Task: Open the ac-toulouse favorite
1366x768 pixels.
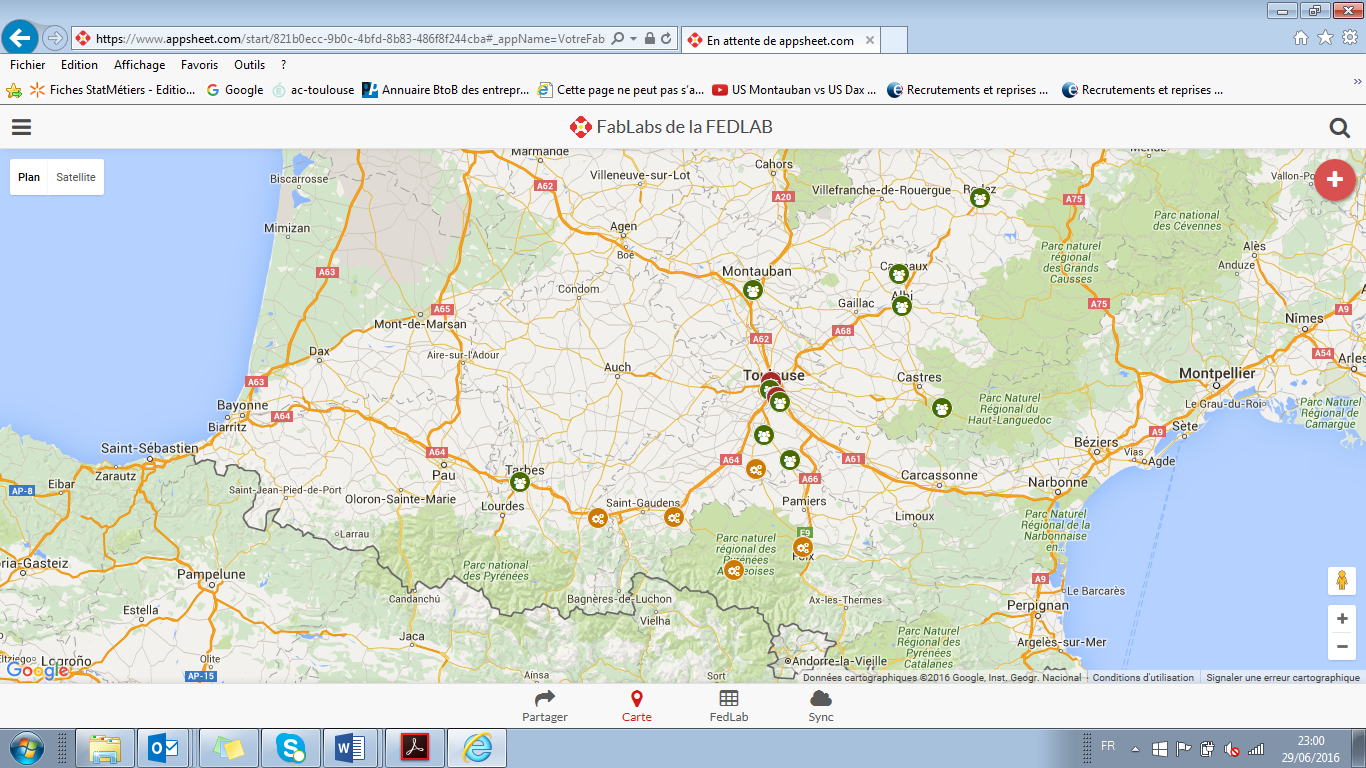Action: point(313,90)
